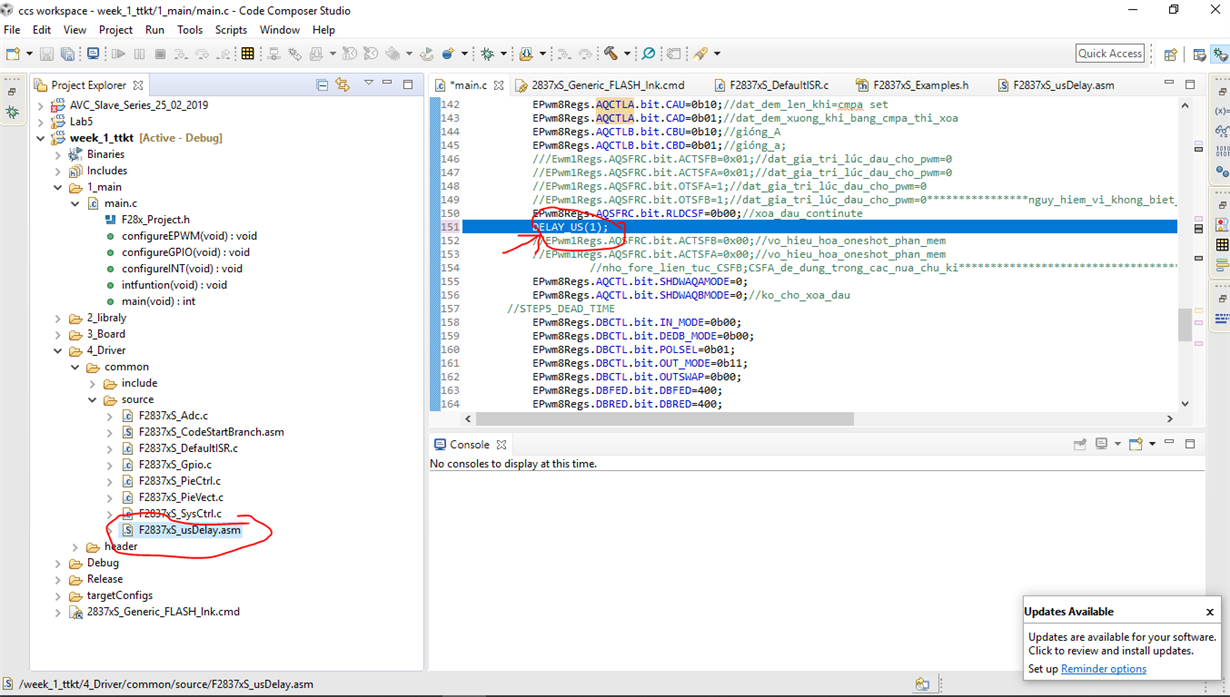Open the Project menu
Image resolution: width=1230 pixels, height=697 pixels.
(116, 29)
